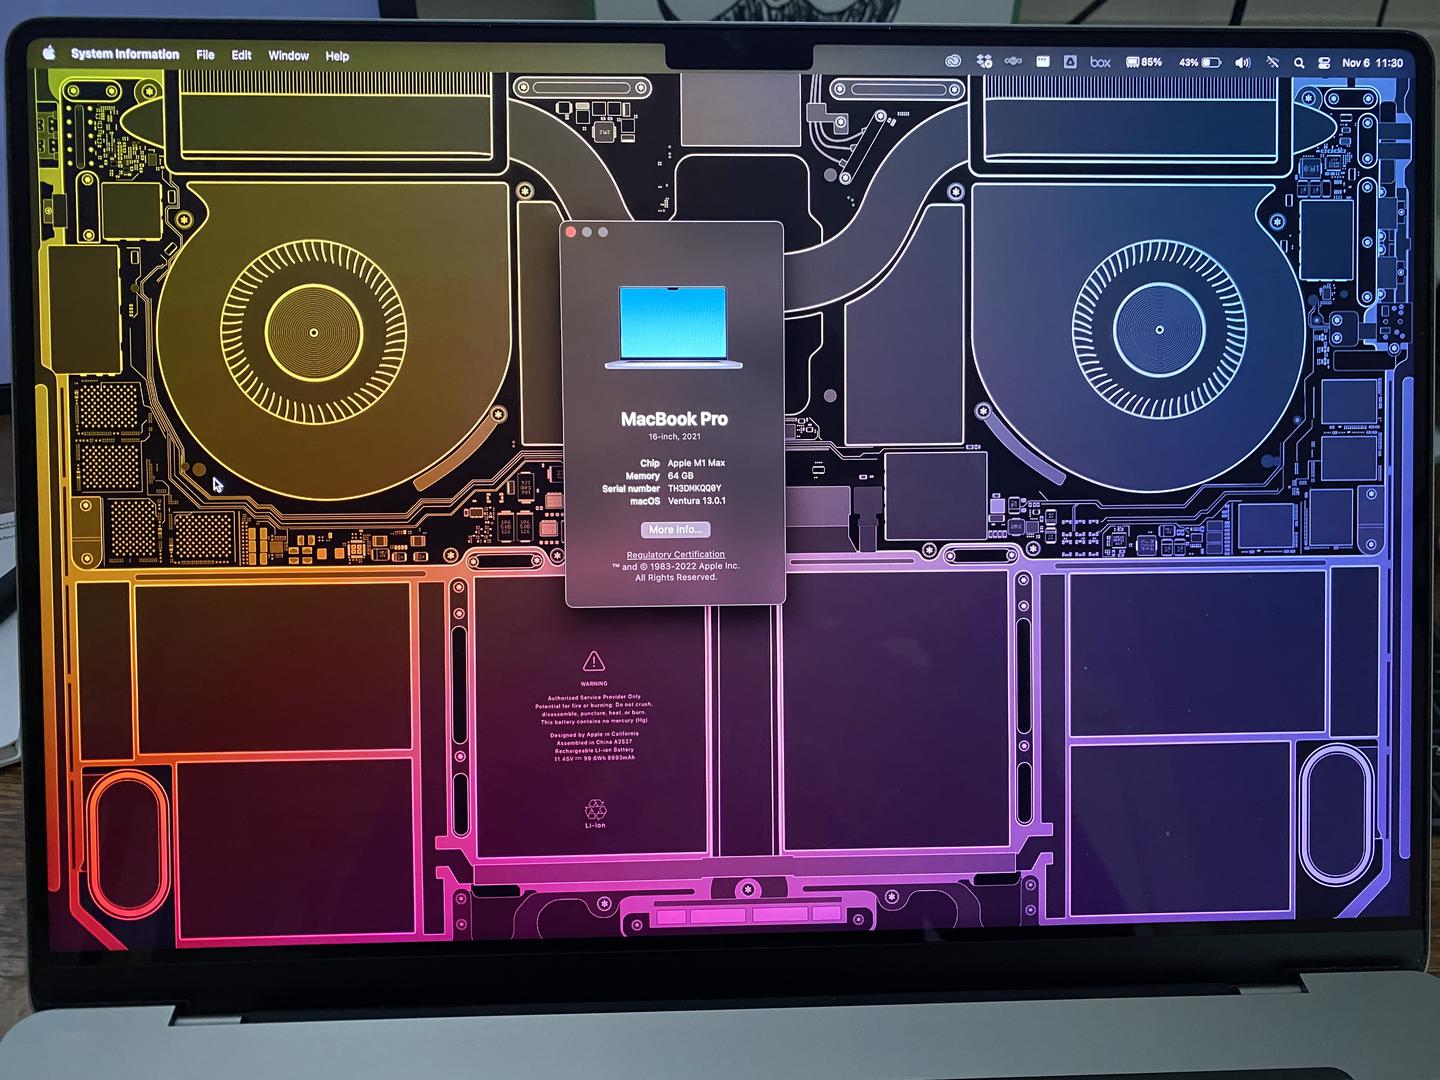
Task: Open the File menu
Action: (205, 55)
